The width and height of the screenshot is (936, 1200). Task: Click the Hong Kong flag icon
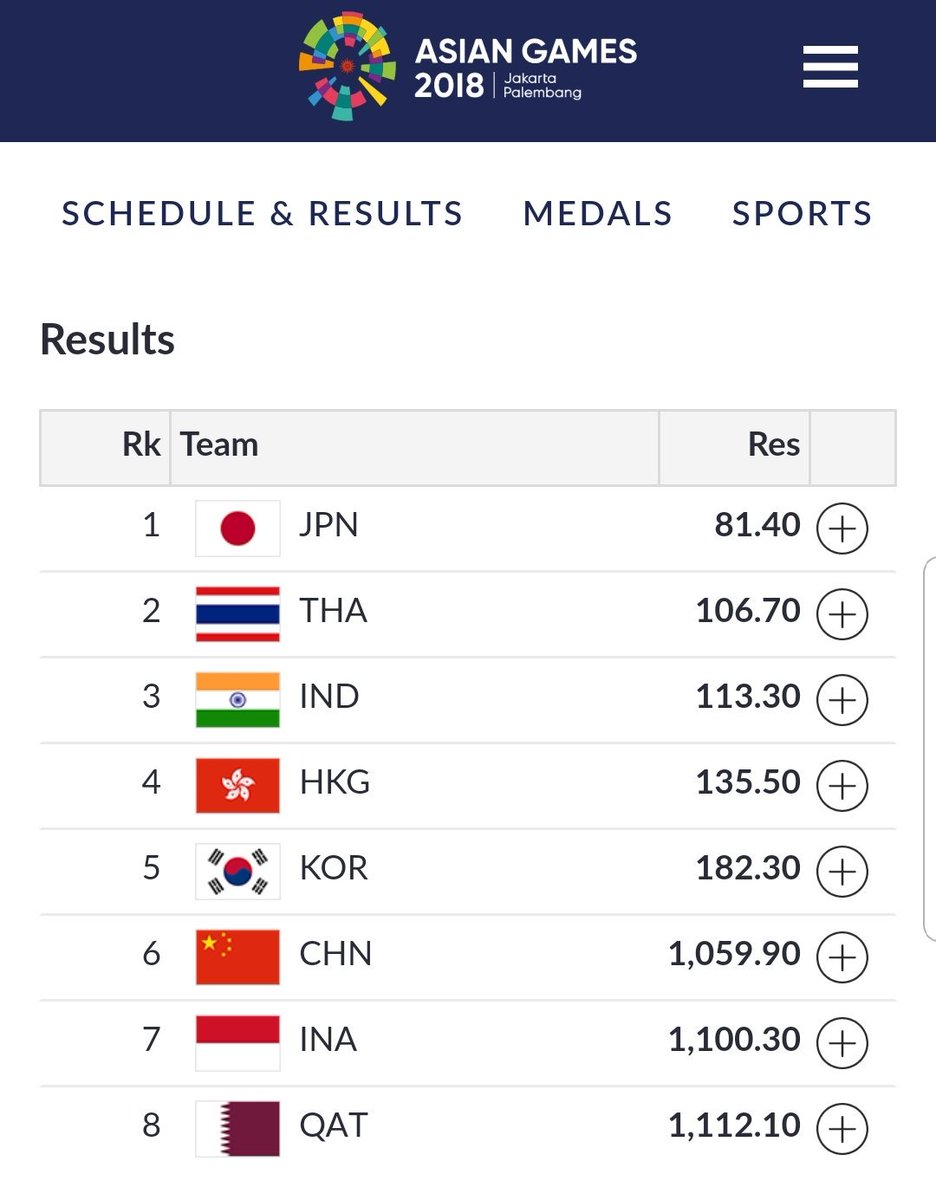click(238, 786)
